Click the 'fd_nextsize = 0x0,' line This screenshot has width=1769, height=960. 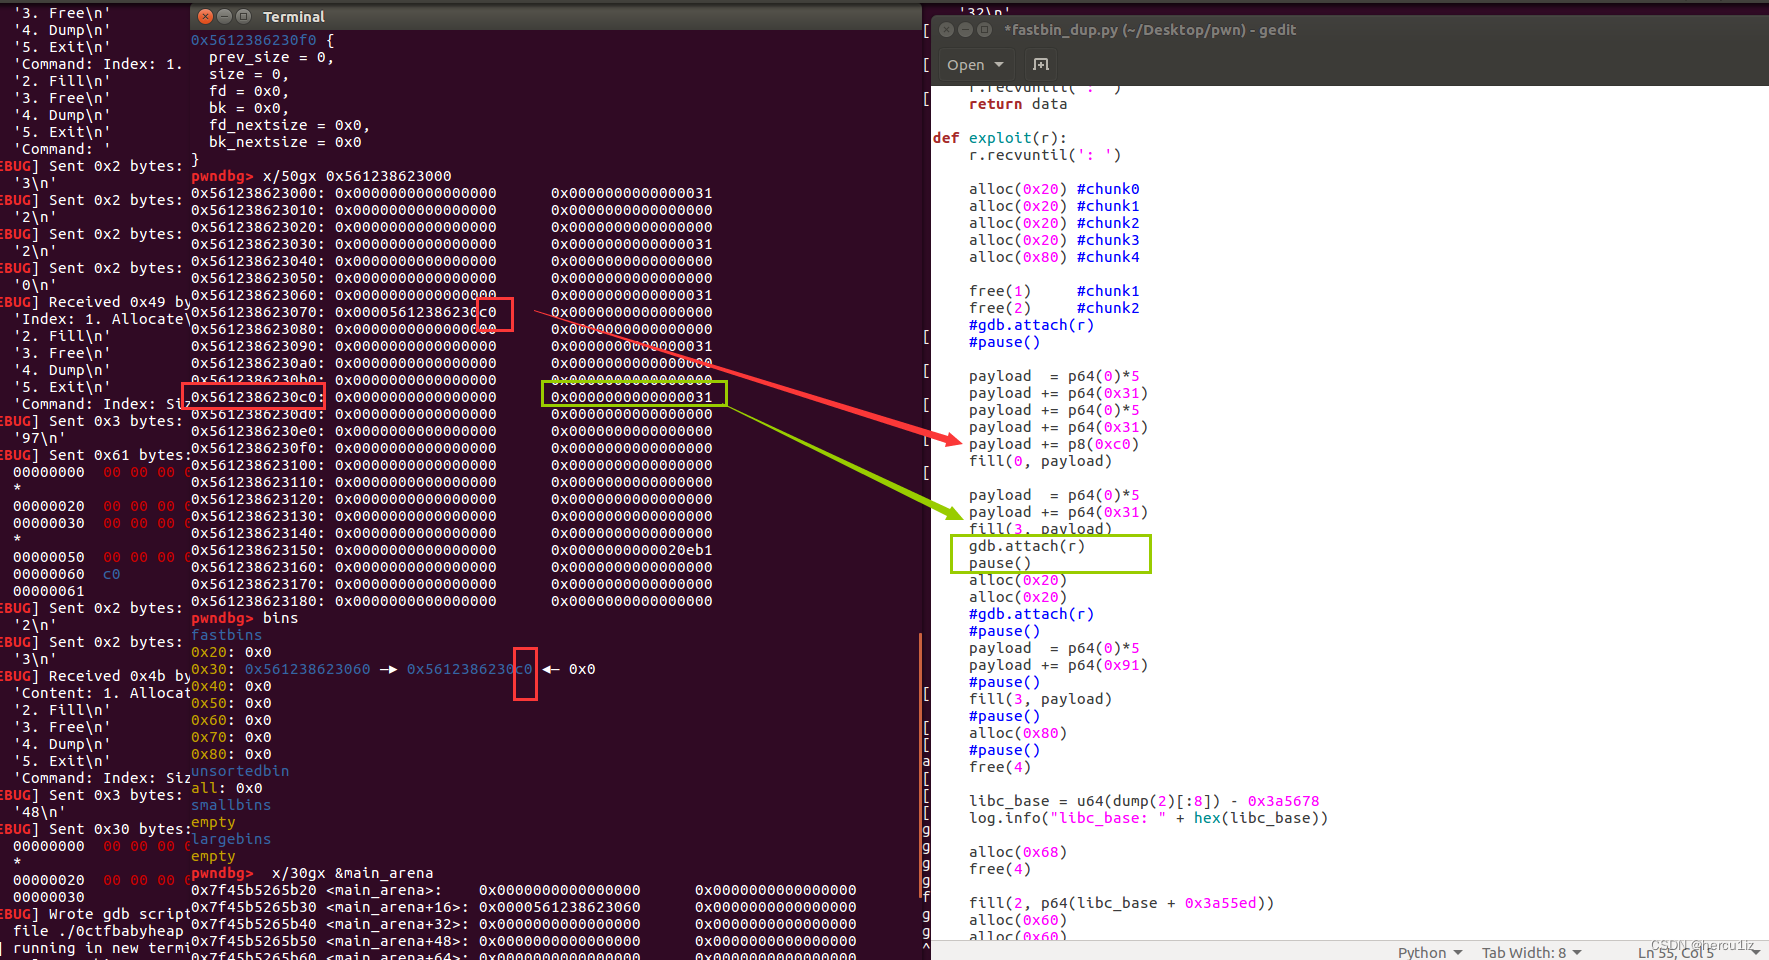289,125
